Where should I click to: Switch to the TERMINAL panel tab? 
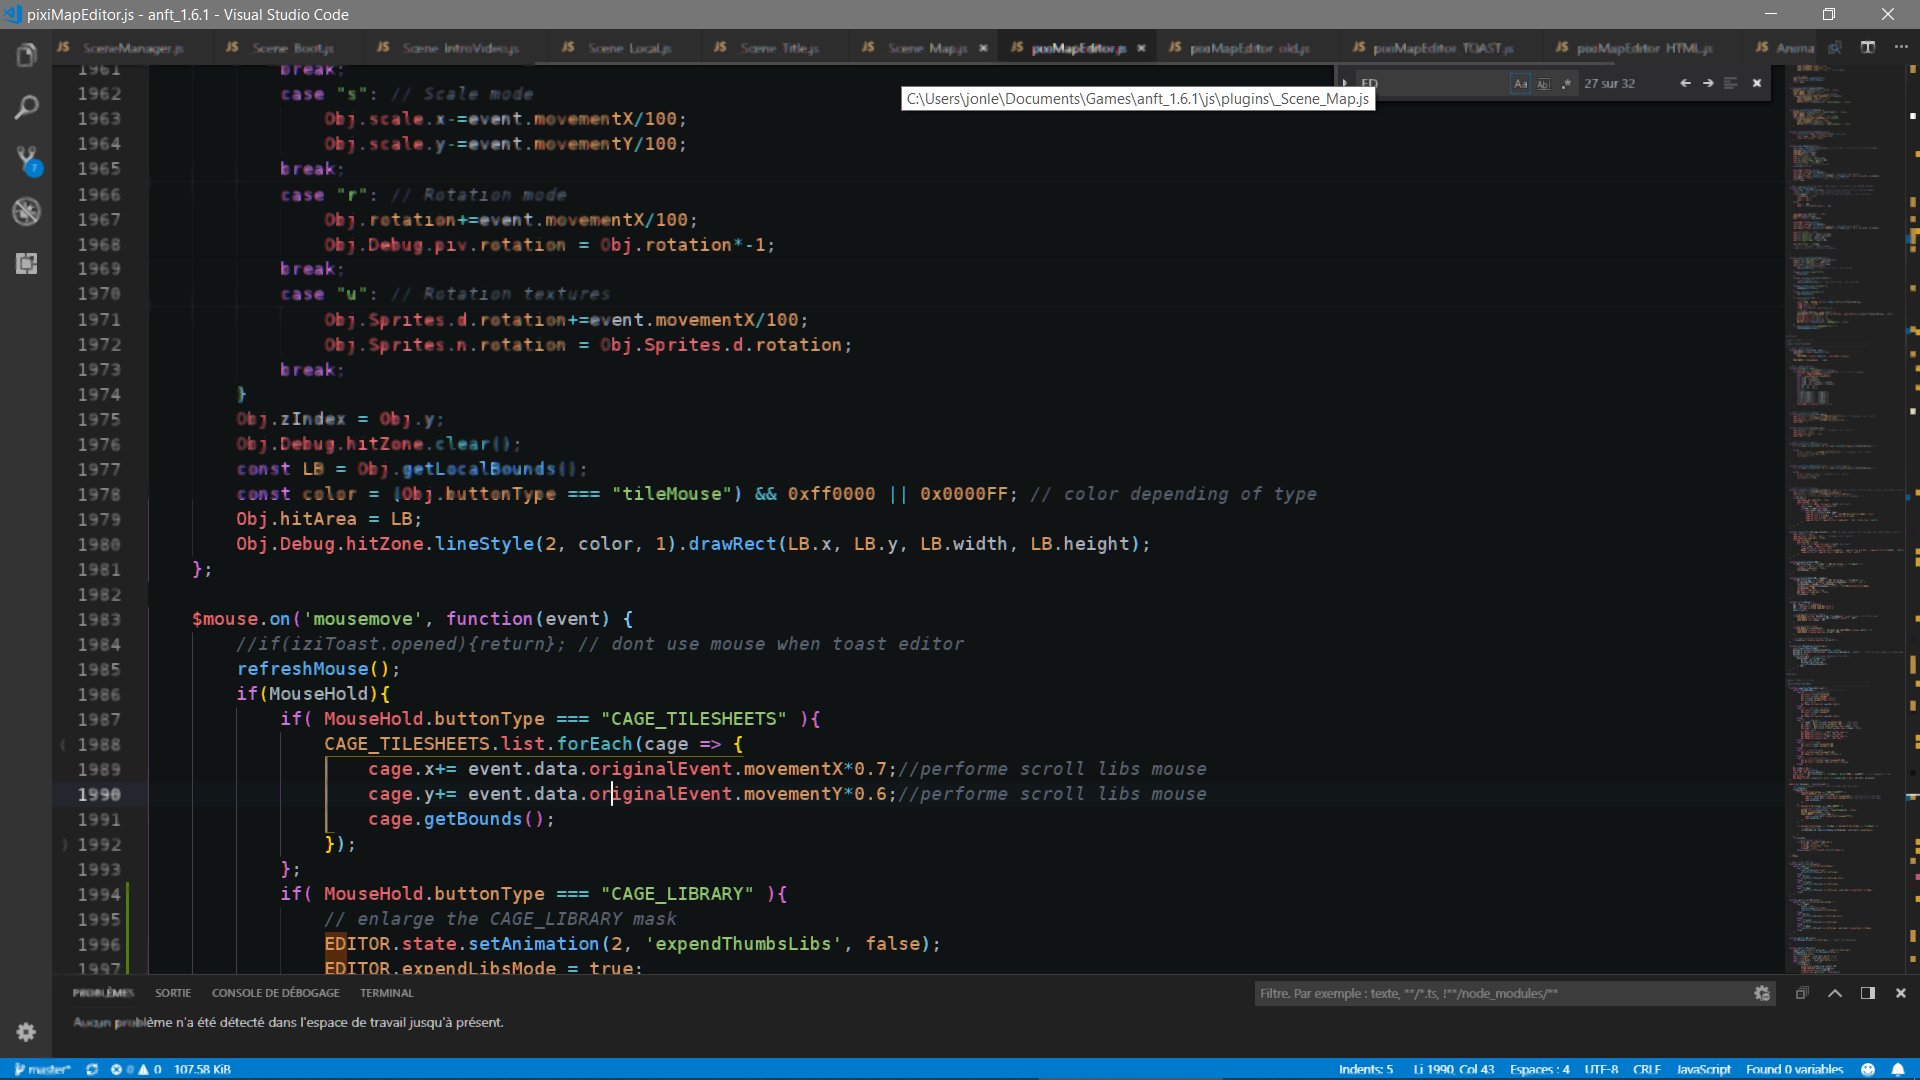[x=387, y=993]
